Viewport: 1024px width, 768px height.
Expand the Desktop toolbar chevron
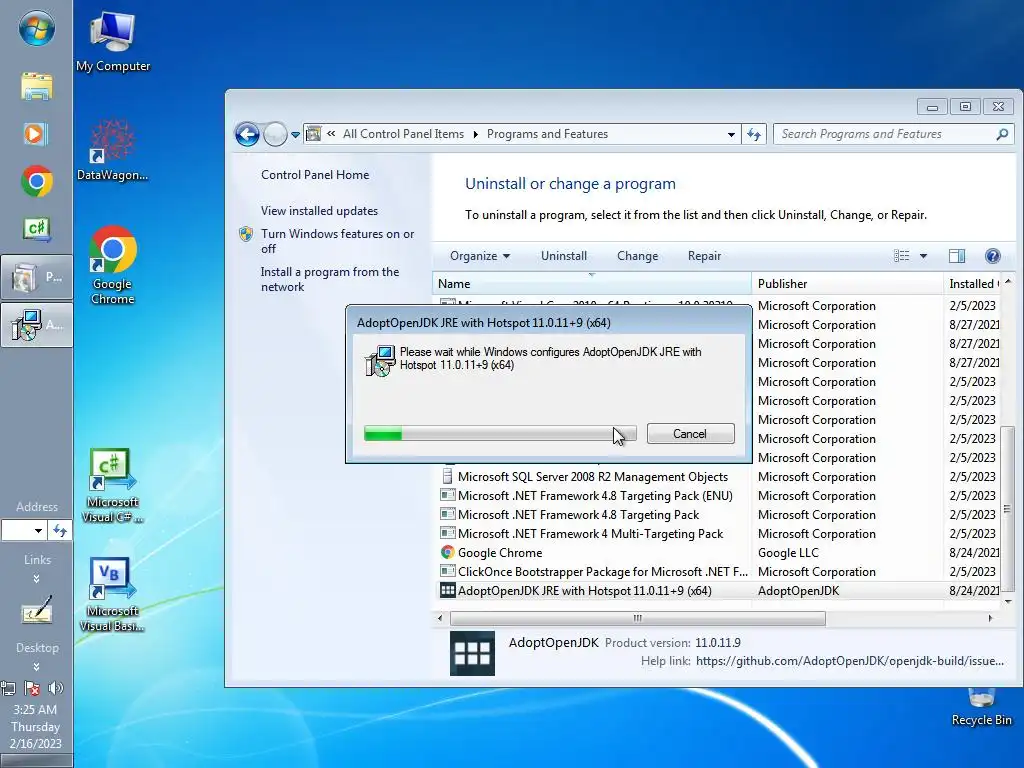click(37, 667)
